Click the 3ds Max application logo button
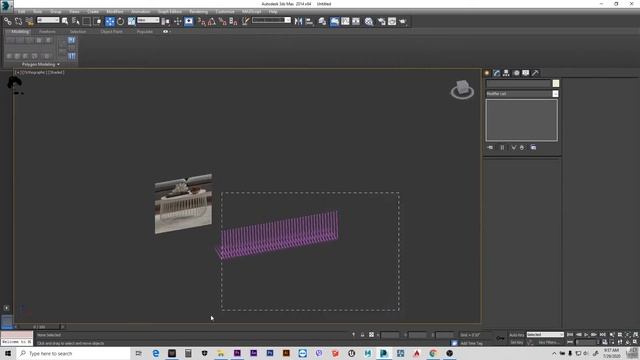 coord(6,5)
